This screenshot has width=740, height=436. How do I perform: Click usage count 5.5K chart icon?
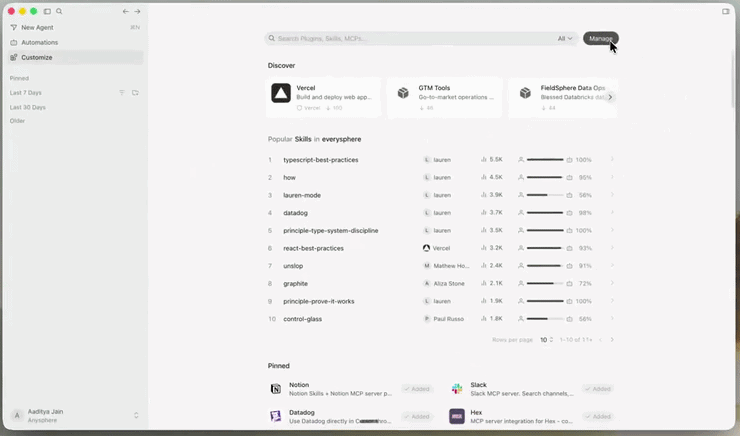click(x=484, y=159)
